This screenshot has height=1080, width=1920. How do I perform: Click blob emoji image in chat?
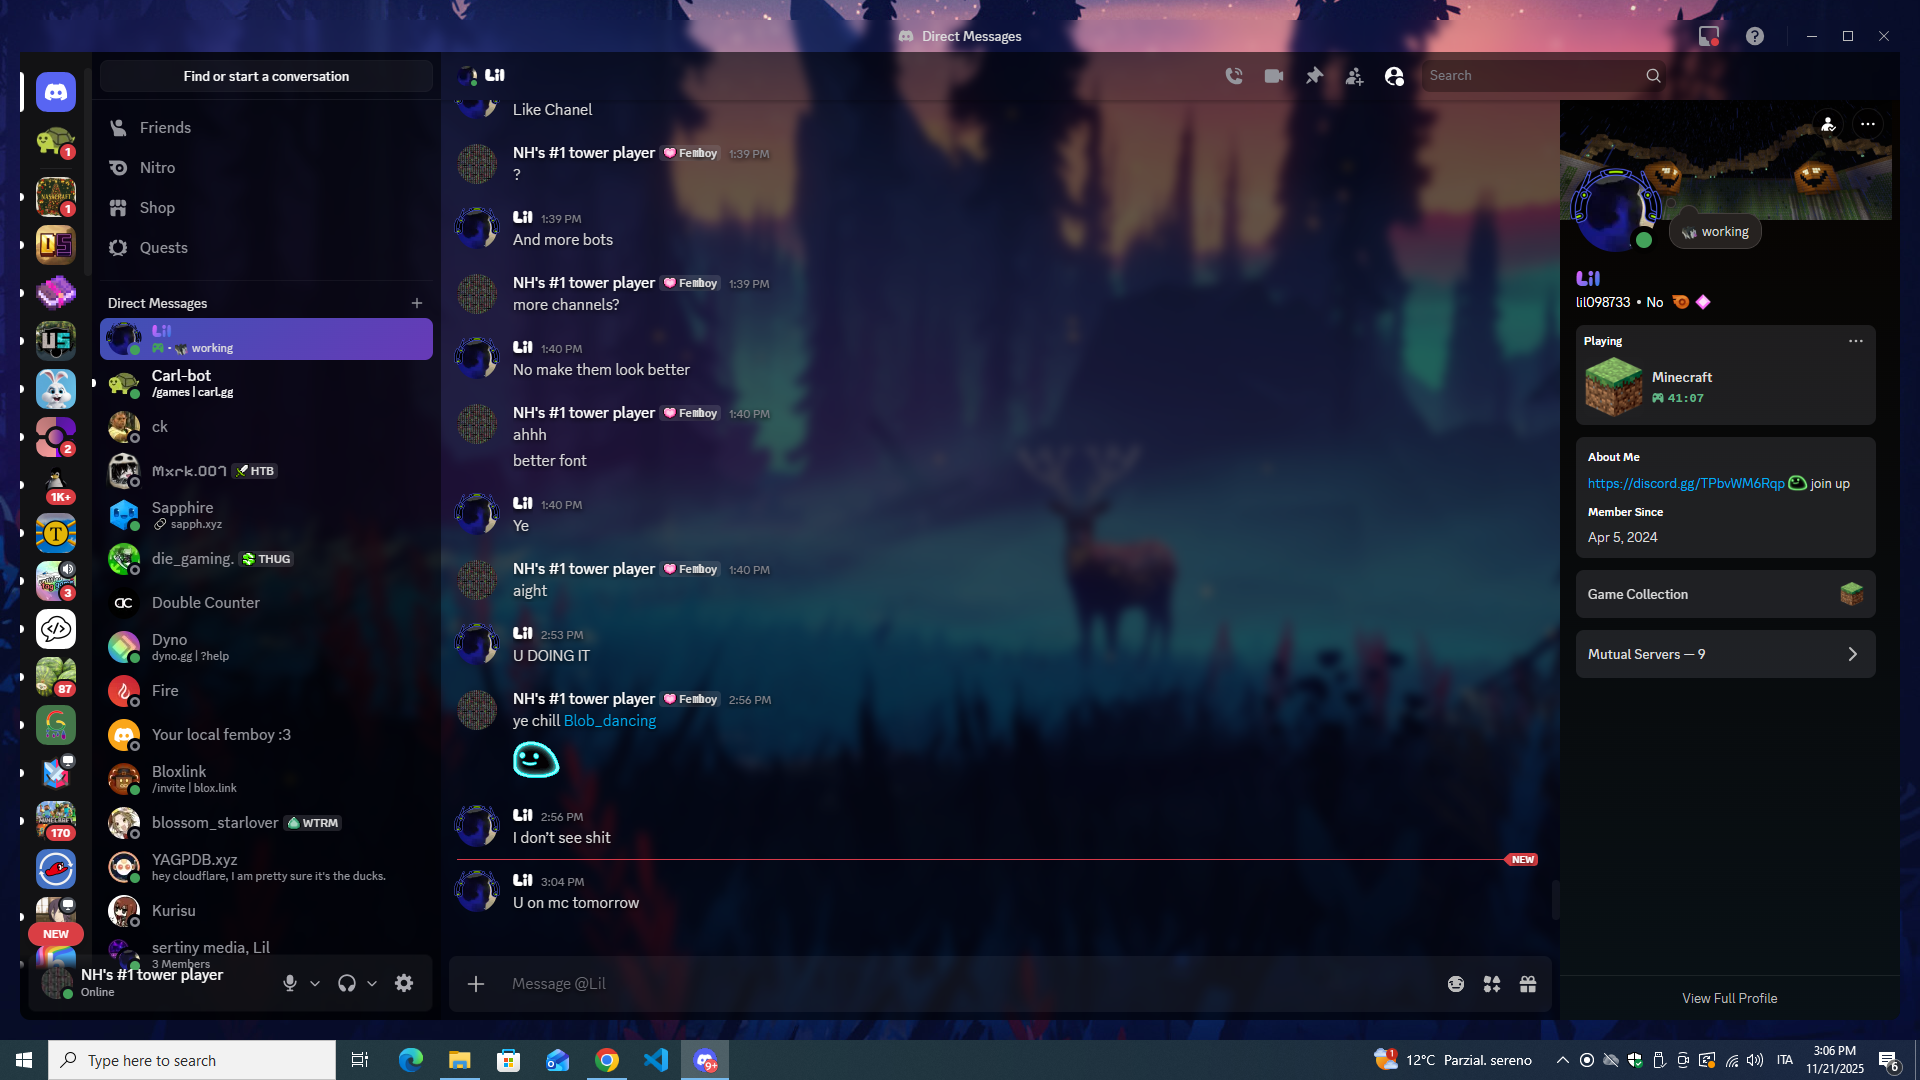536,761
